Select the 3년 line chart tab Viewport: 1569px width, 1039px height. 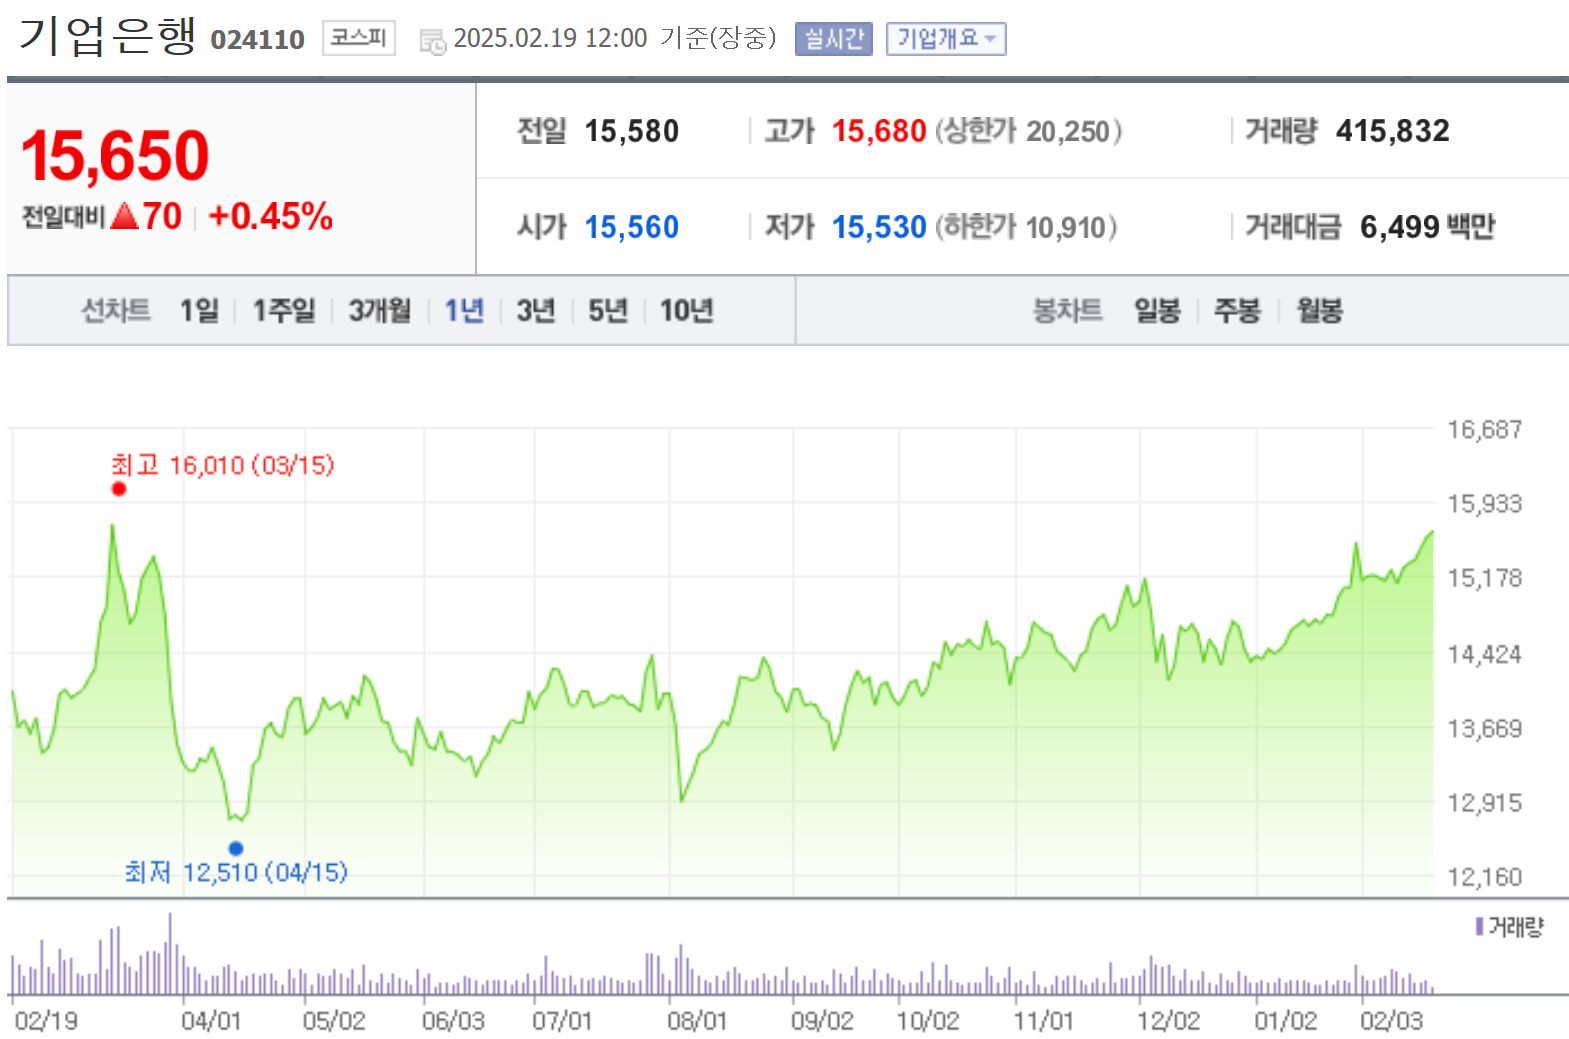point(536,311)
